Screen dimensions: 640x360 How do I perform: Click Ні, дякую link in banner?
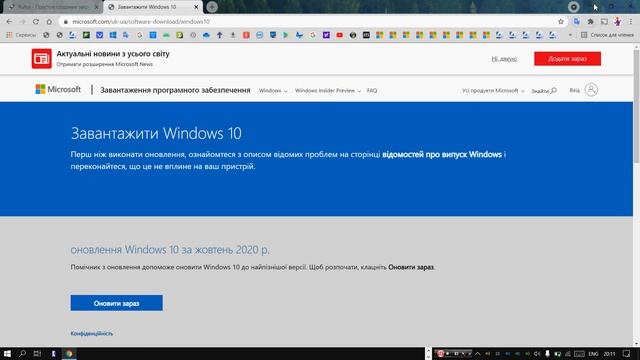[504, 59]
